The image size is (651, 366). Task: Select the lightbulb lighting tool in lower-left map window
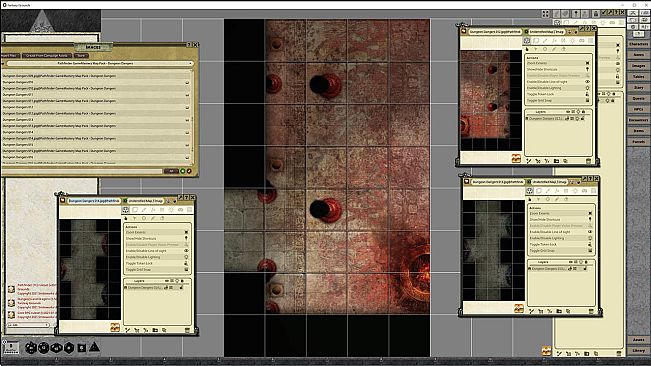(x=171, y=210)
